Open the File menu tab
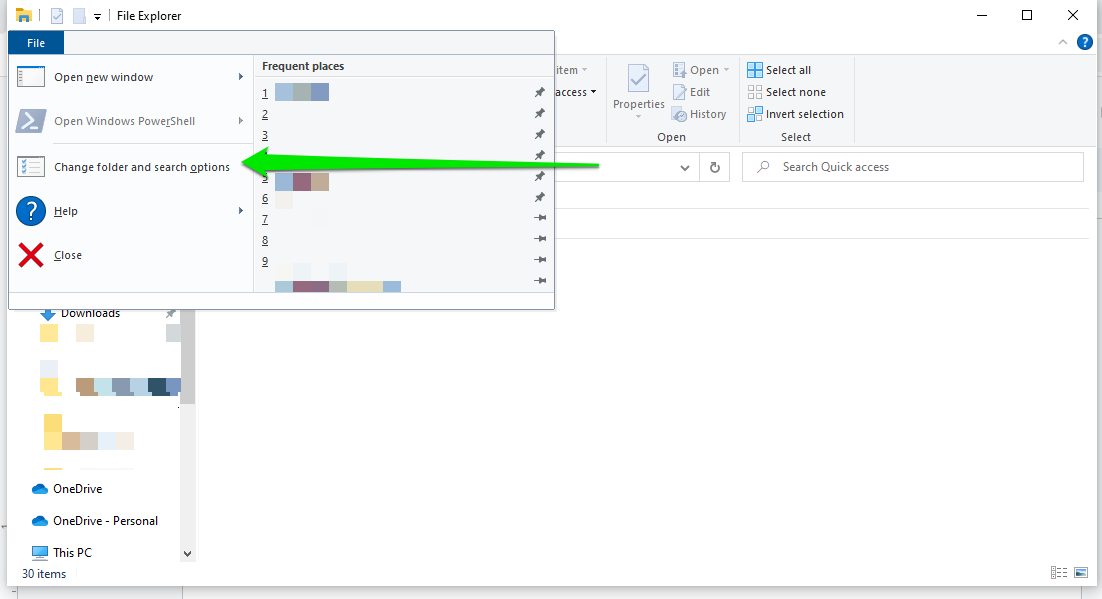Viewport: 1102px width, 599px height. (36, 43)
